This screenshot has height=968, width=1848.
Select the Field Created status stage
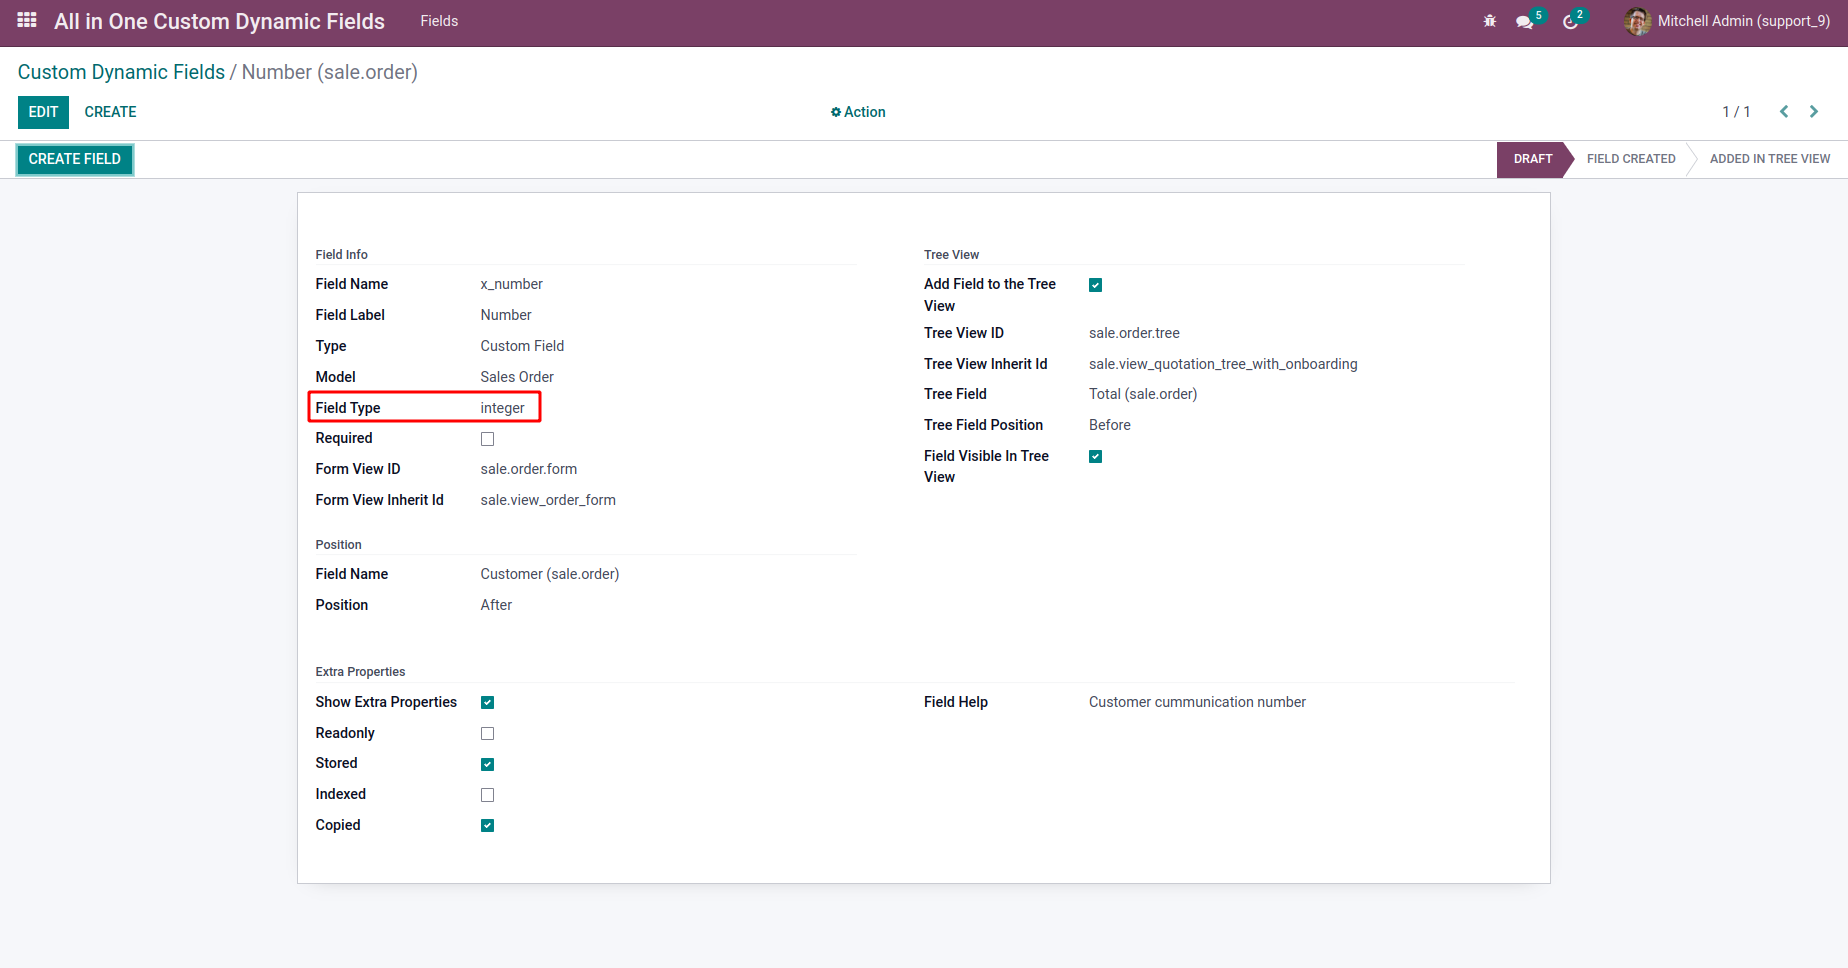tap(1630, 159)
